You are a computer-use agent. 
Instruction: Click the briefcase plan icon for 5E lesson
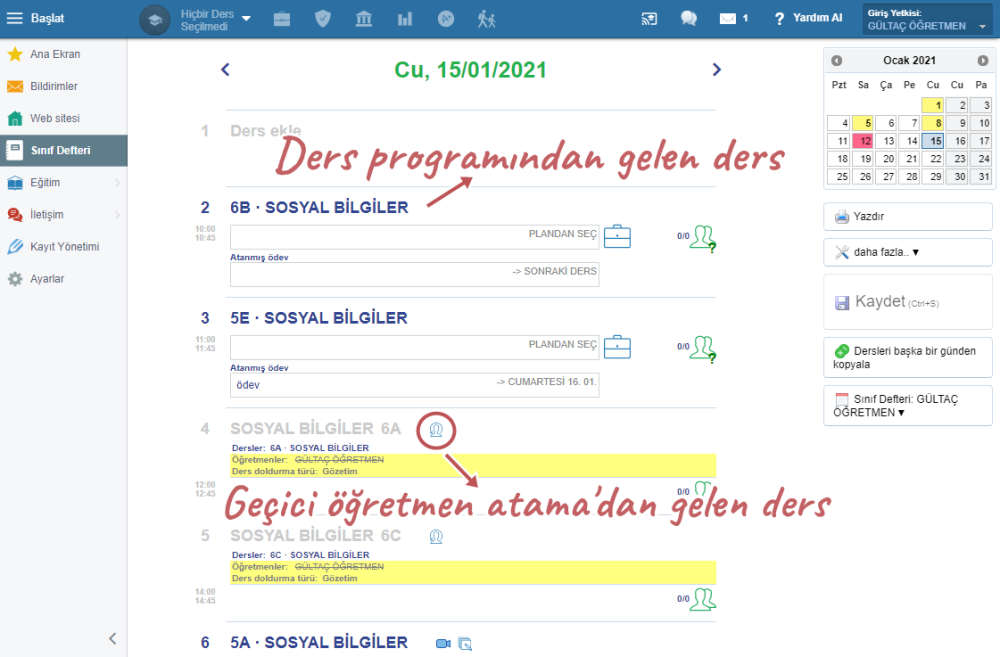(x=617, y=347)
